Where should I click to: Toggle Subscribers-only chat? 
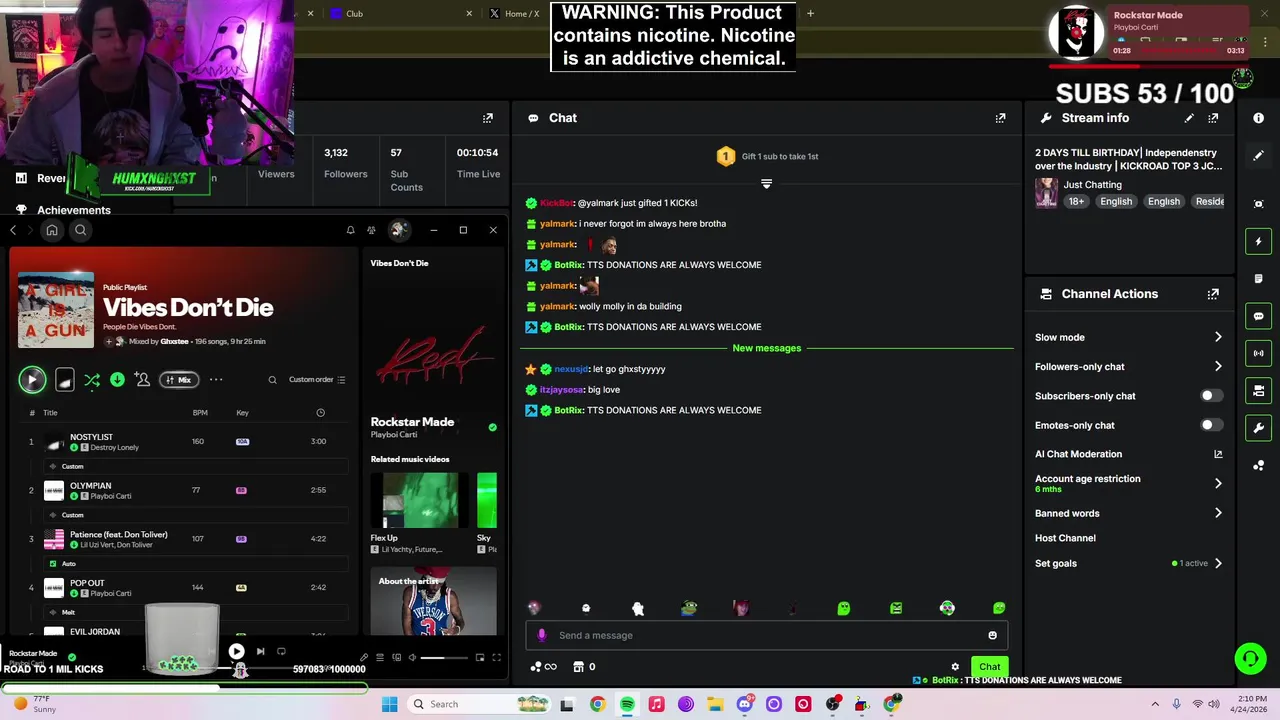[x=1211, y=396]
